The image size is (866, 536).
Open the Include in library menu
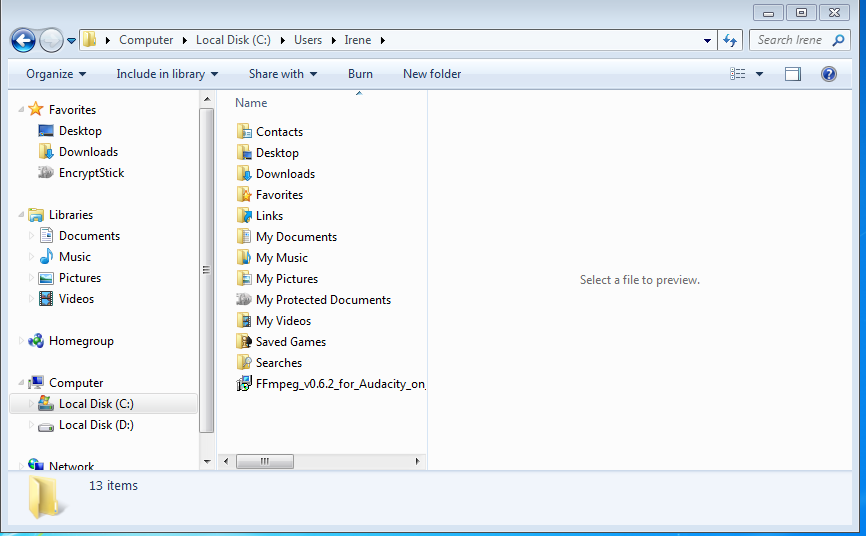click(167, 74)
